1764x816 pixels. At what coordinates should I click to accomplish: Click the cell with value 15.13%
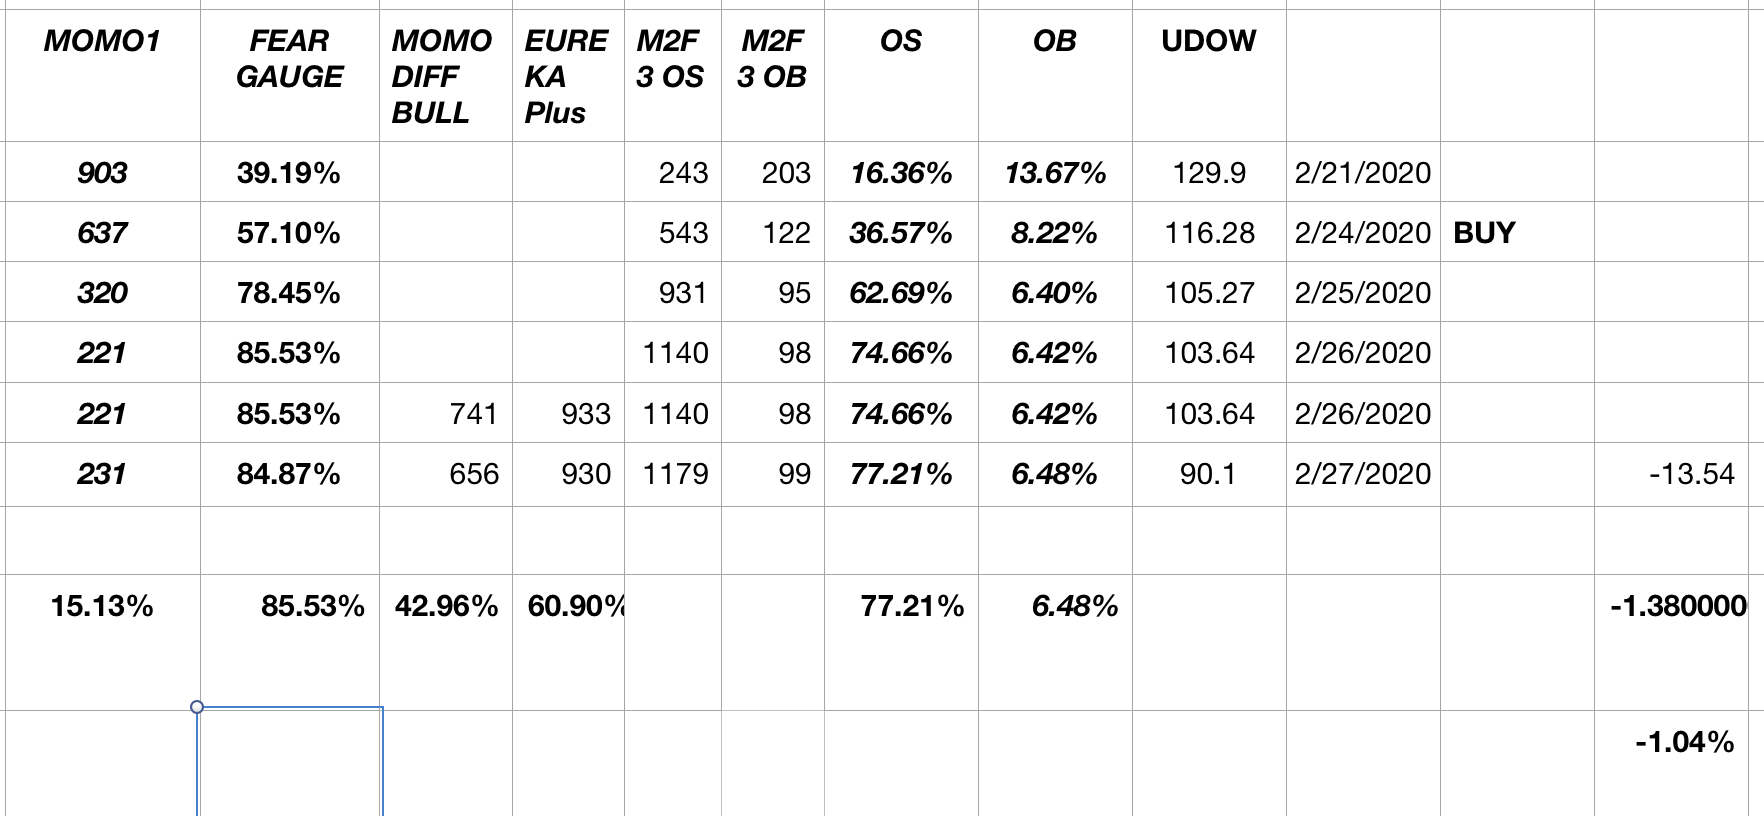tap(102, 606)
